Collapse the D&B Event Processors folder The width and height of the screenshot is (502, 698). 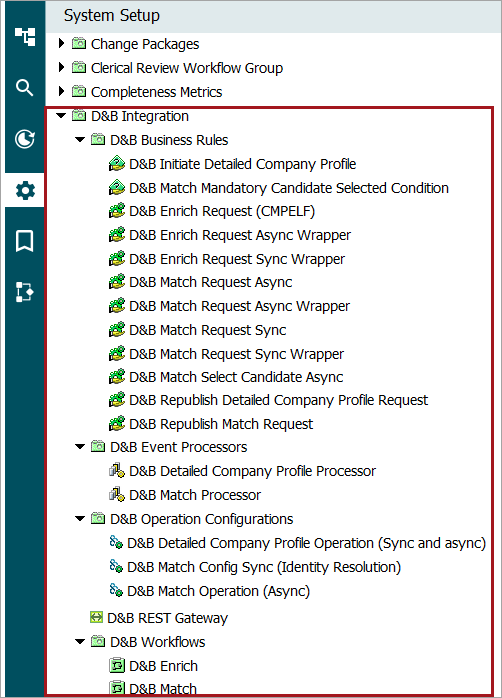coord(80,446)
